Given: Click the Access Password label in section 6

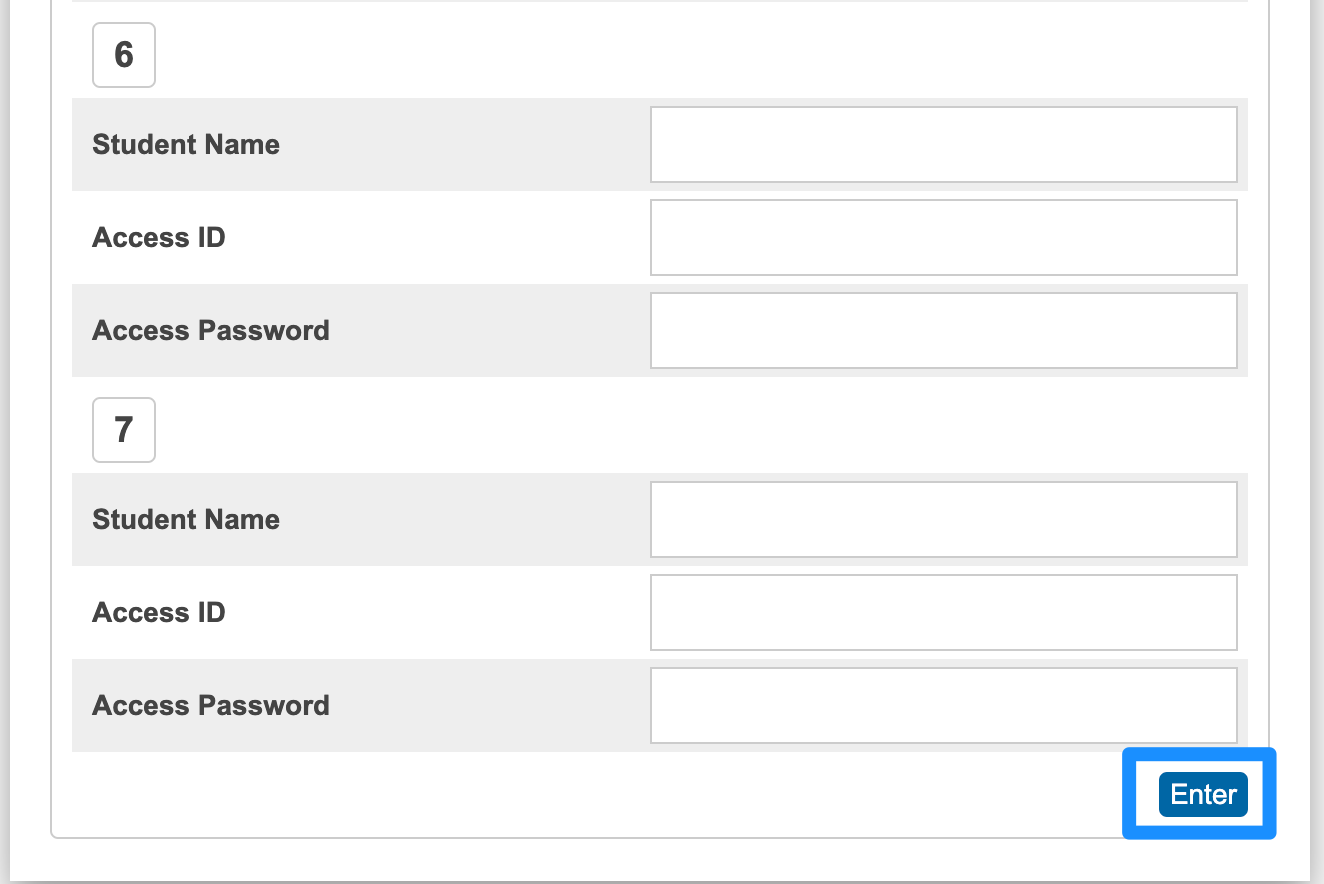Looking at the screenshot, I should tap(210, 330).
